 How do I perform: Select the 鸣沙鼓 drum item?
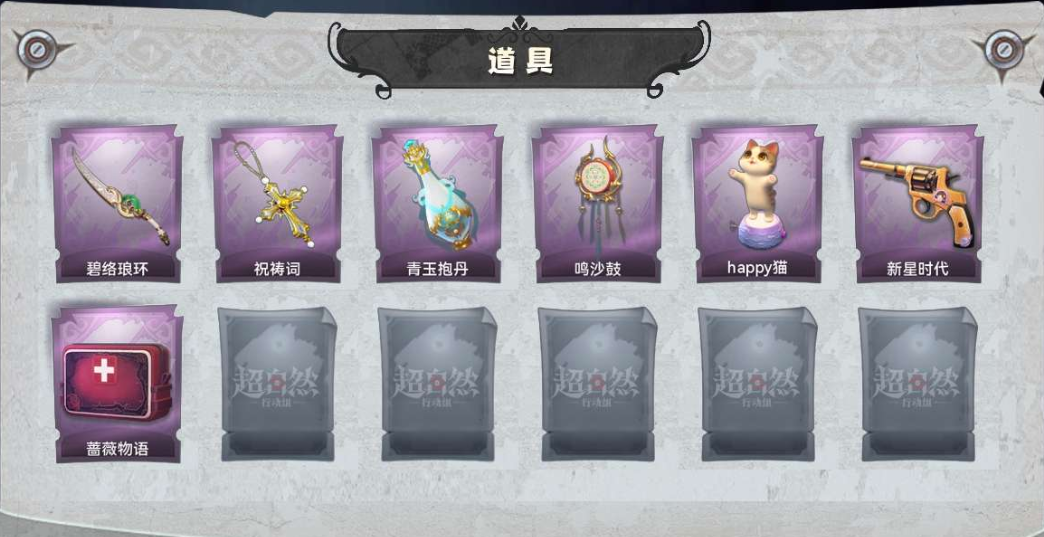[x=597, y=203]
